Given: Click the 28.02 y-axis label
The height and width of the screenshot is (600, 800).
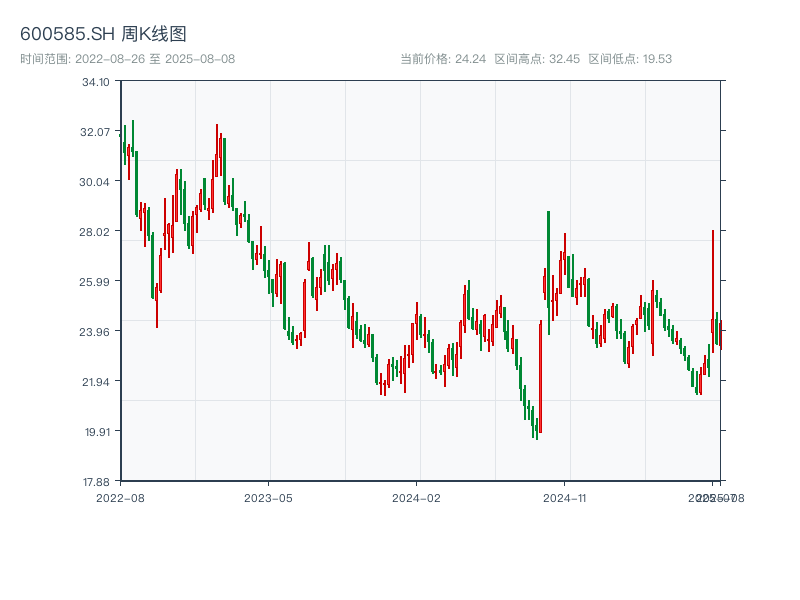Looking at the screenshot, I should pyautogui.click(x=96, y=232).
